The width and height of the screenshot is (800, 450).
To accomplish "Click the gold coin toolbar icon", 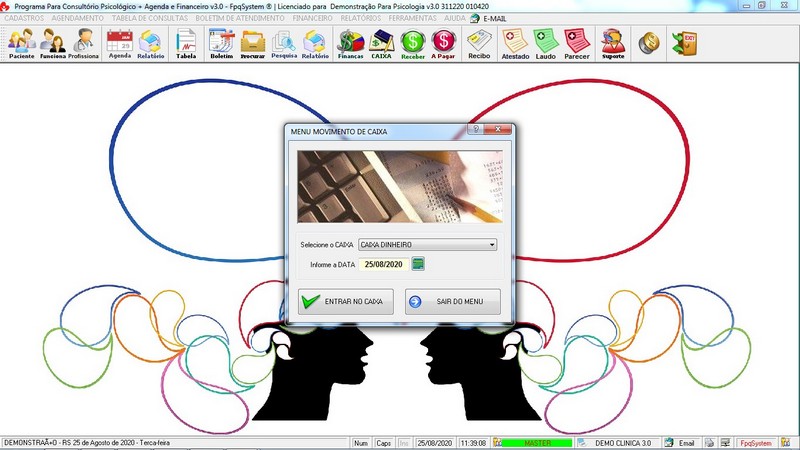I will [x=649, y=43].
